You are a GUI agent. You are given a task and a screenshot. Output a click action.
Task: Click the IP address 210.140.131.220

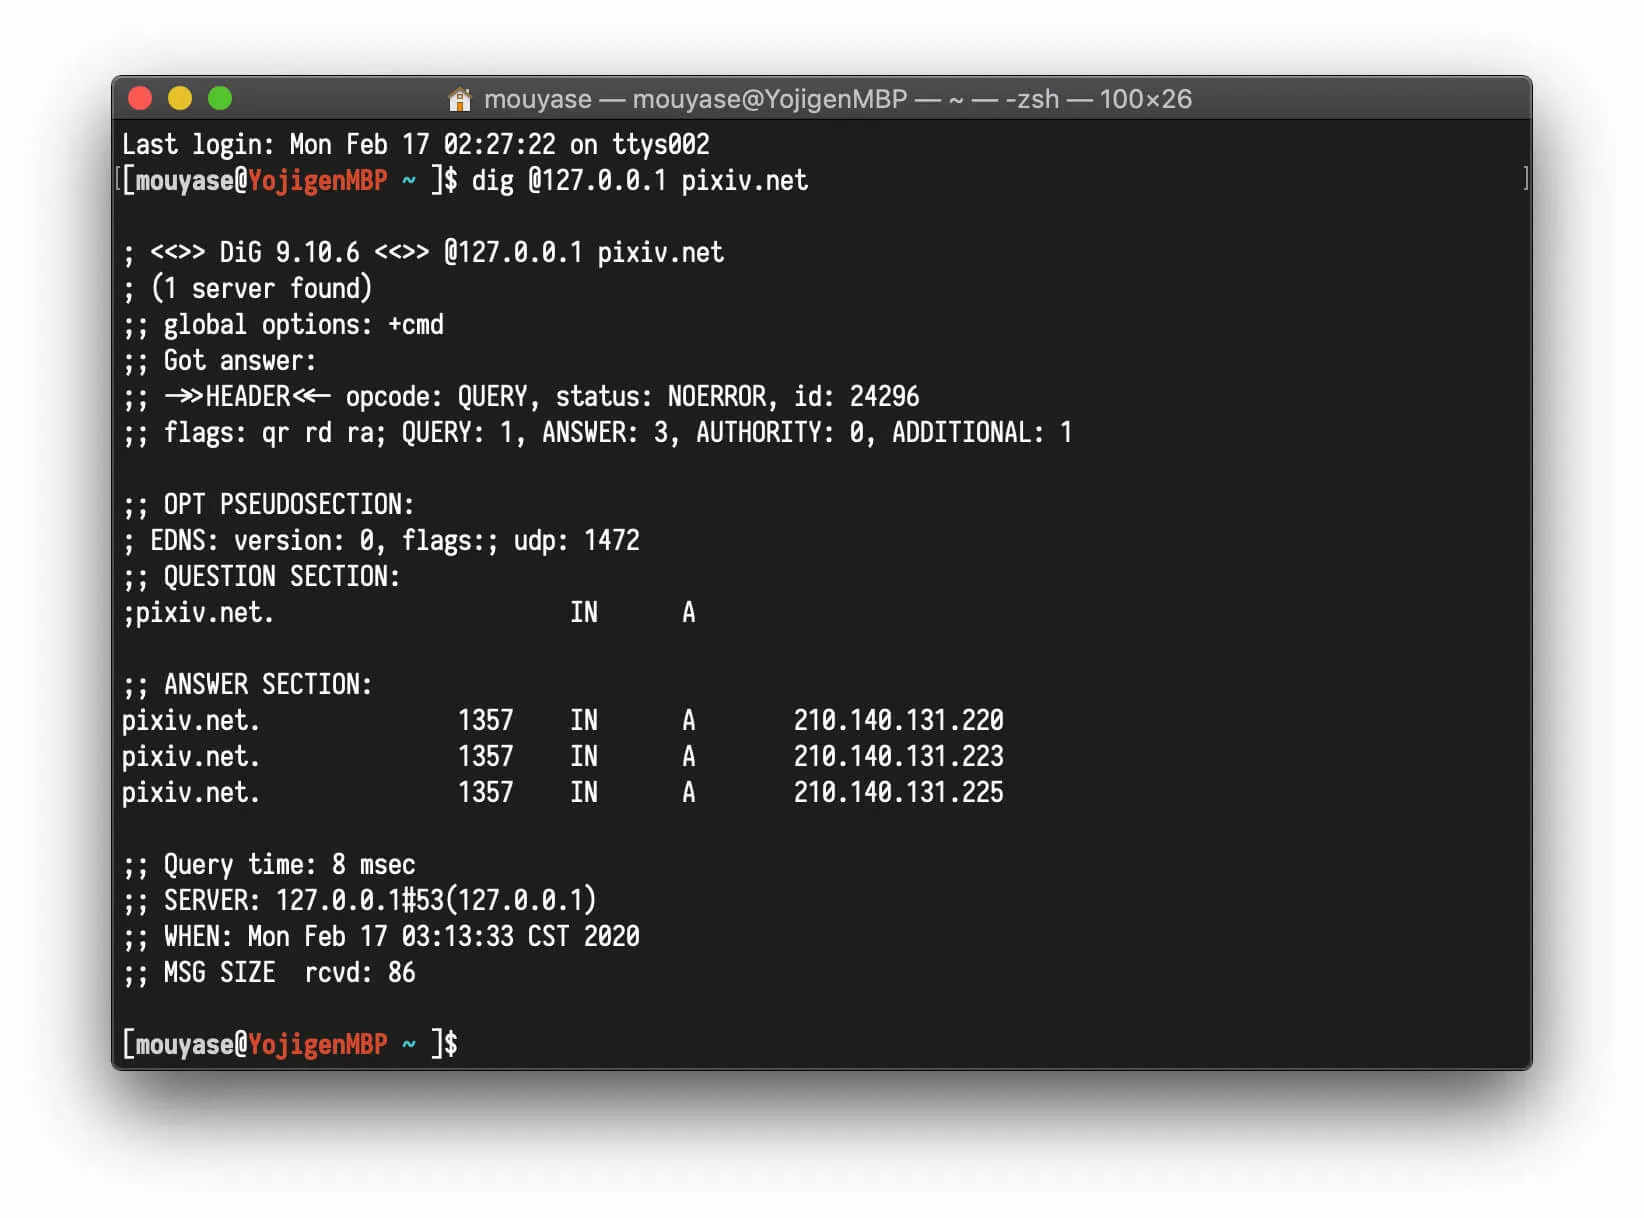point(898,720)
